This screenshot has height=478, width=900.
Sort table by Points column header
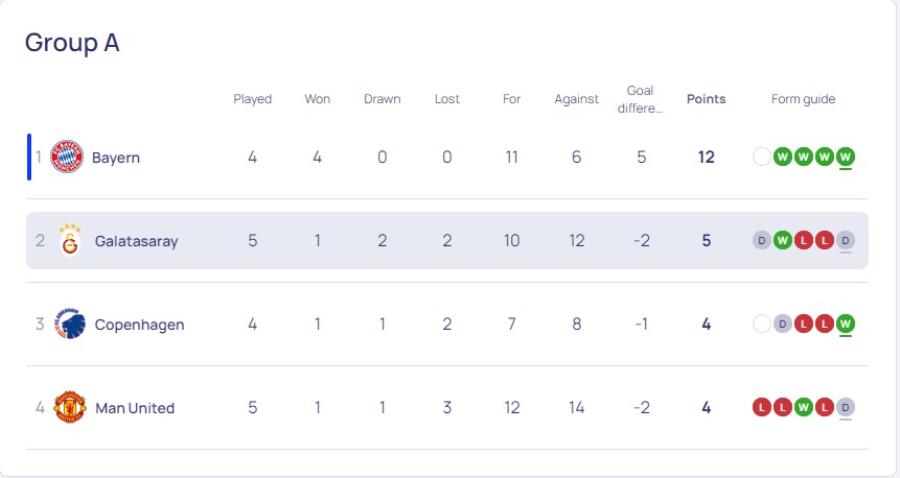(706, 99)
